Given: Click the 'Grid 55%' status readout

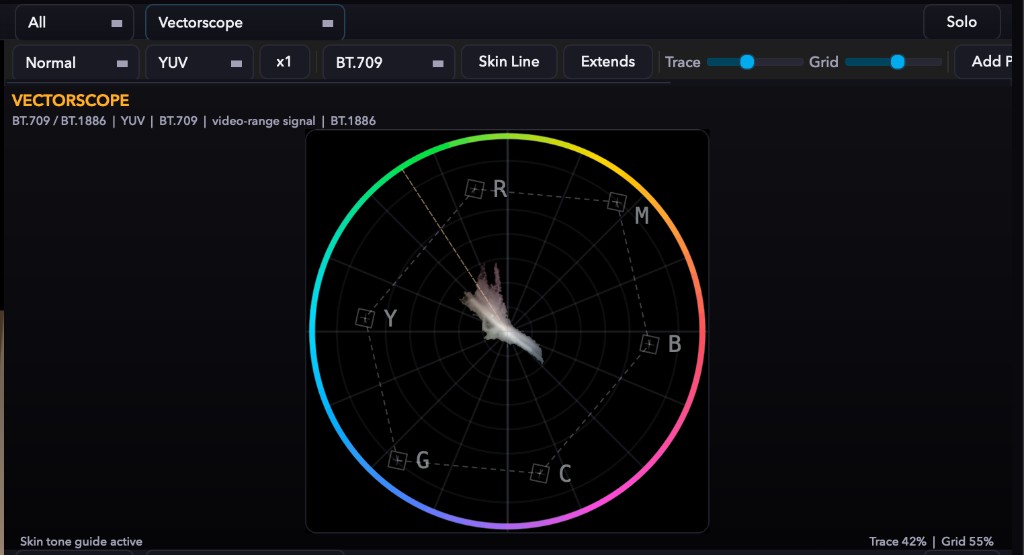Looking at the screenshot, I should click(x=967, y=541).
